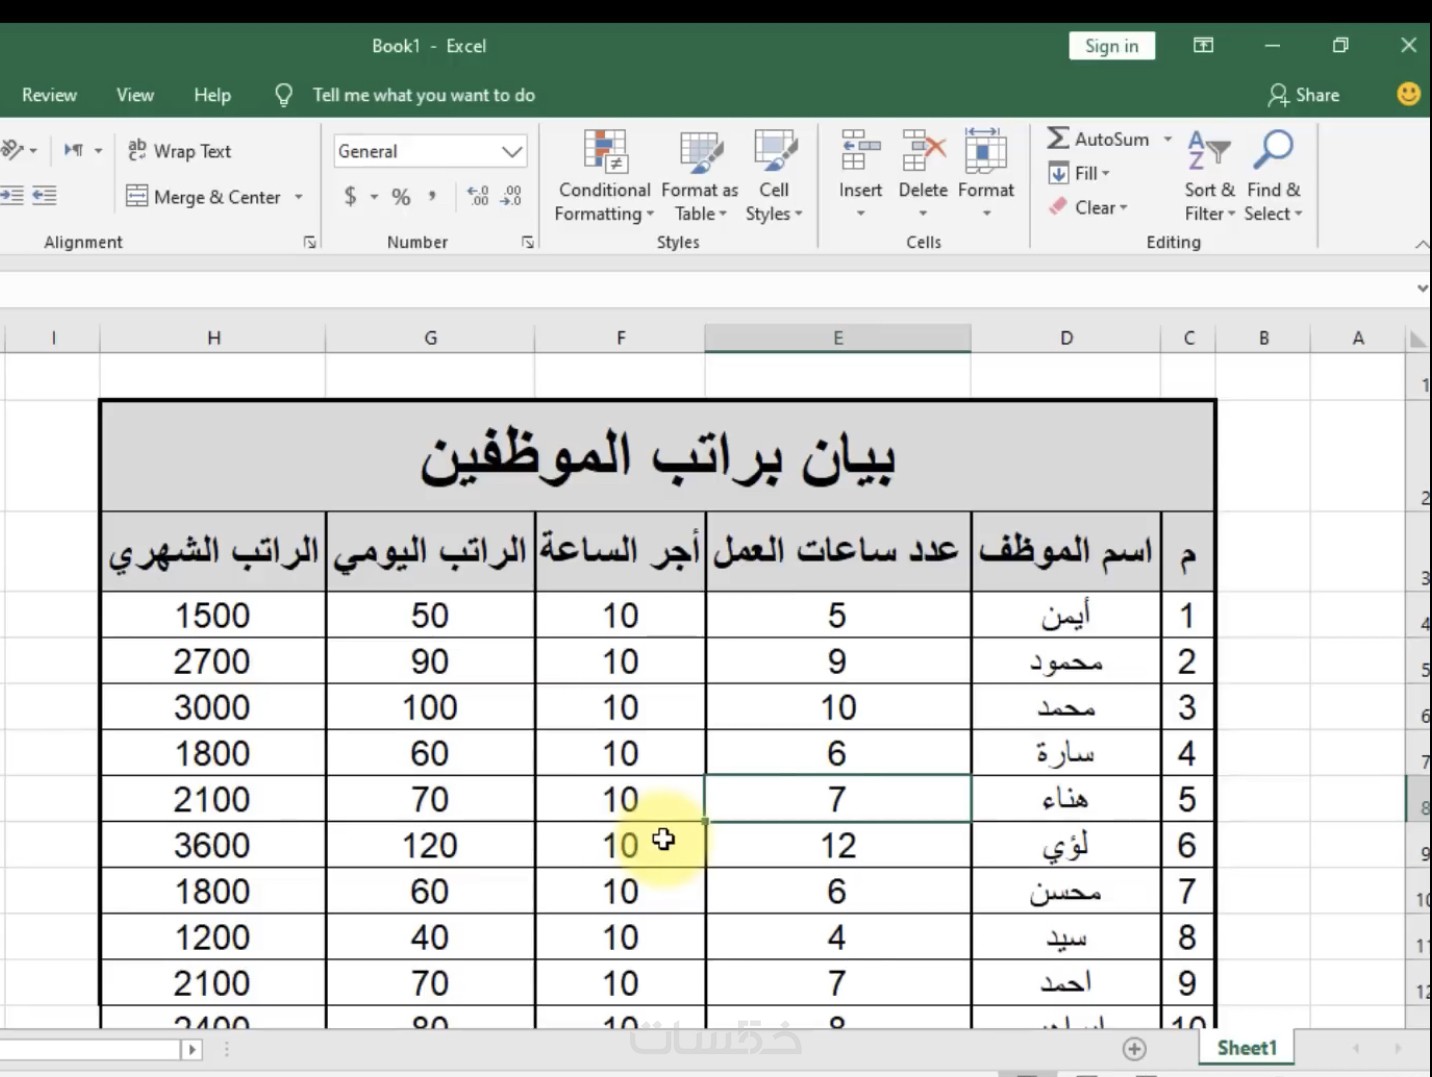Open the Review ribbon tab

pos(49,95)
